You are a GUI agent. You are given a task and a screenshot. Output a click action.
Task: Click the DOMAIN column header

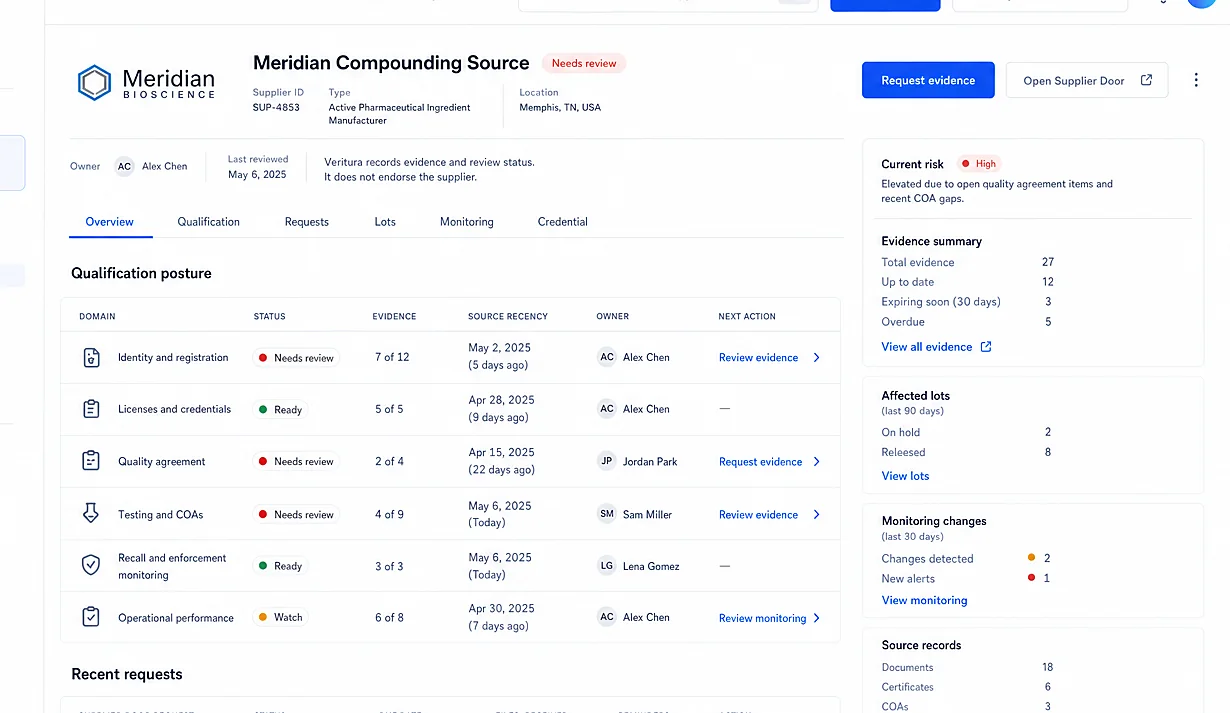(97, 316)
